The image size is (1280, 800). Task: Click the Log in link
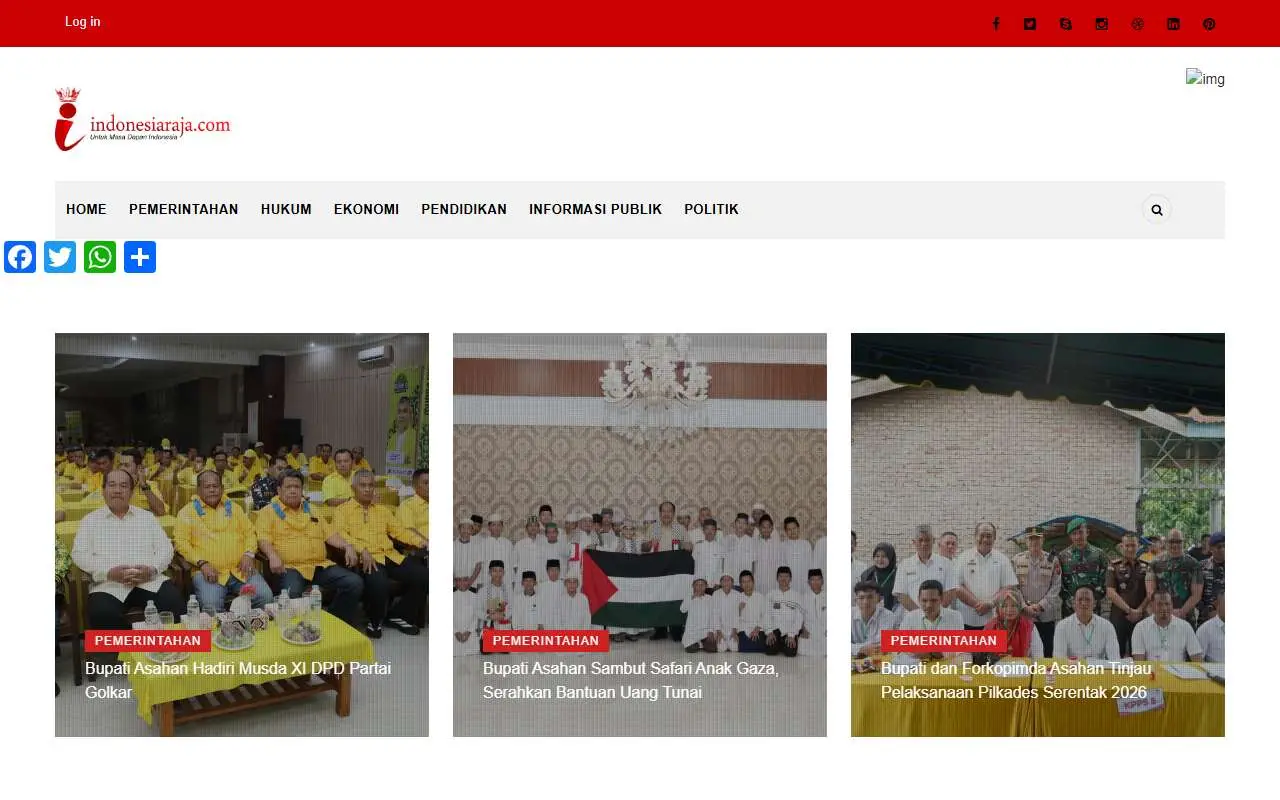[x=83, y=22]
